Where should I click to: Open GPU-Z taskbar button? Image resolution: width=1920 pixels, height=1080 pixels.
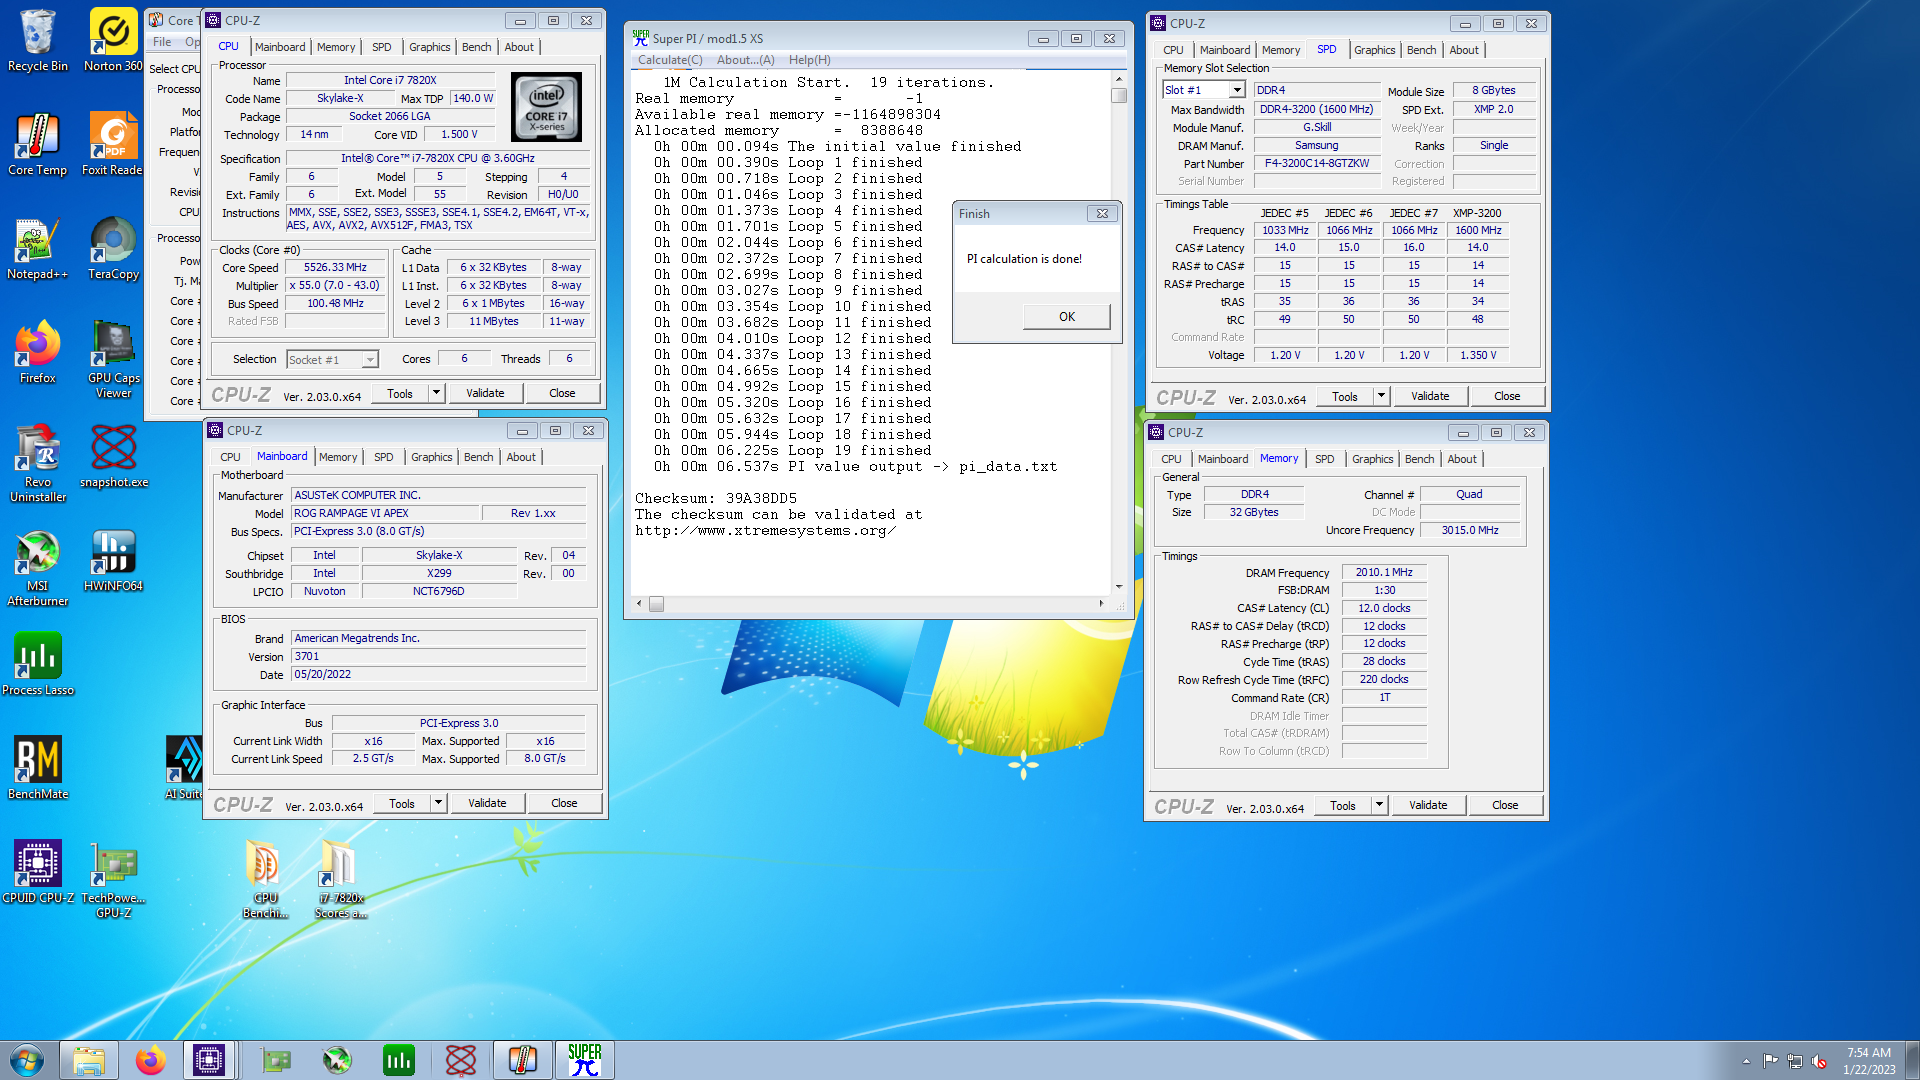275,1060
